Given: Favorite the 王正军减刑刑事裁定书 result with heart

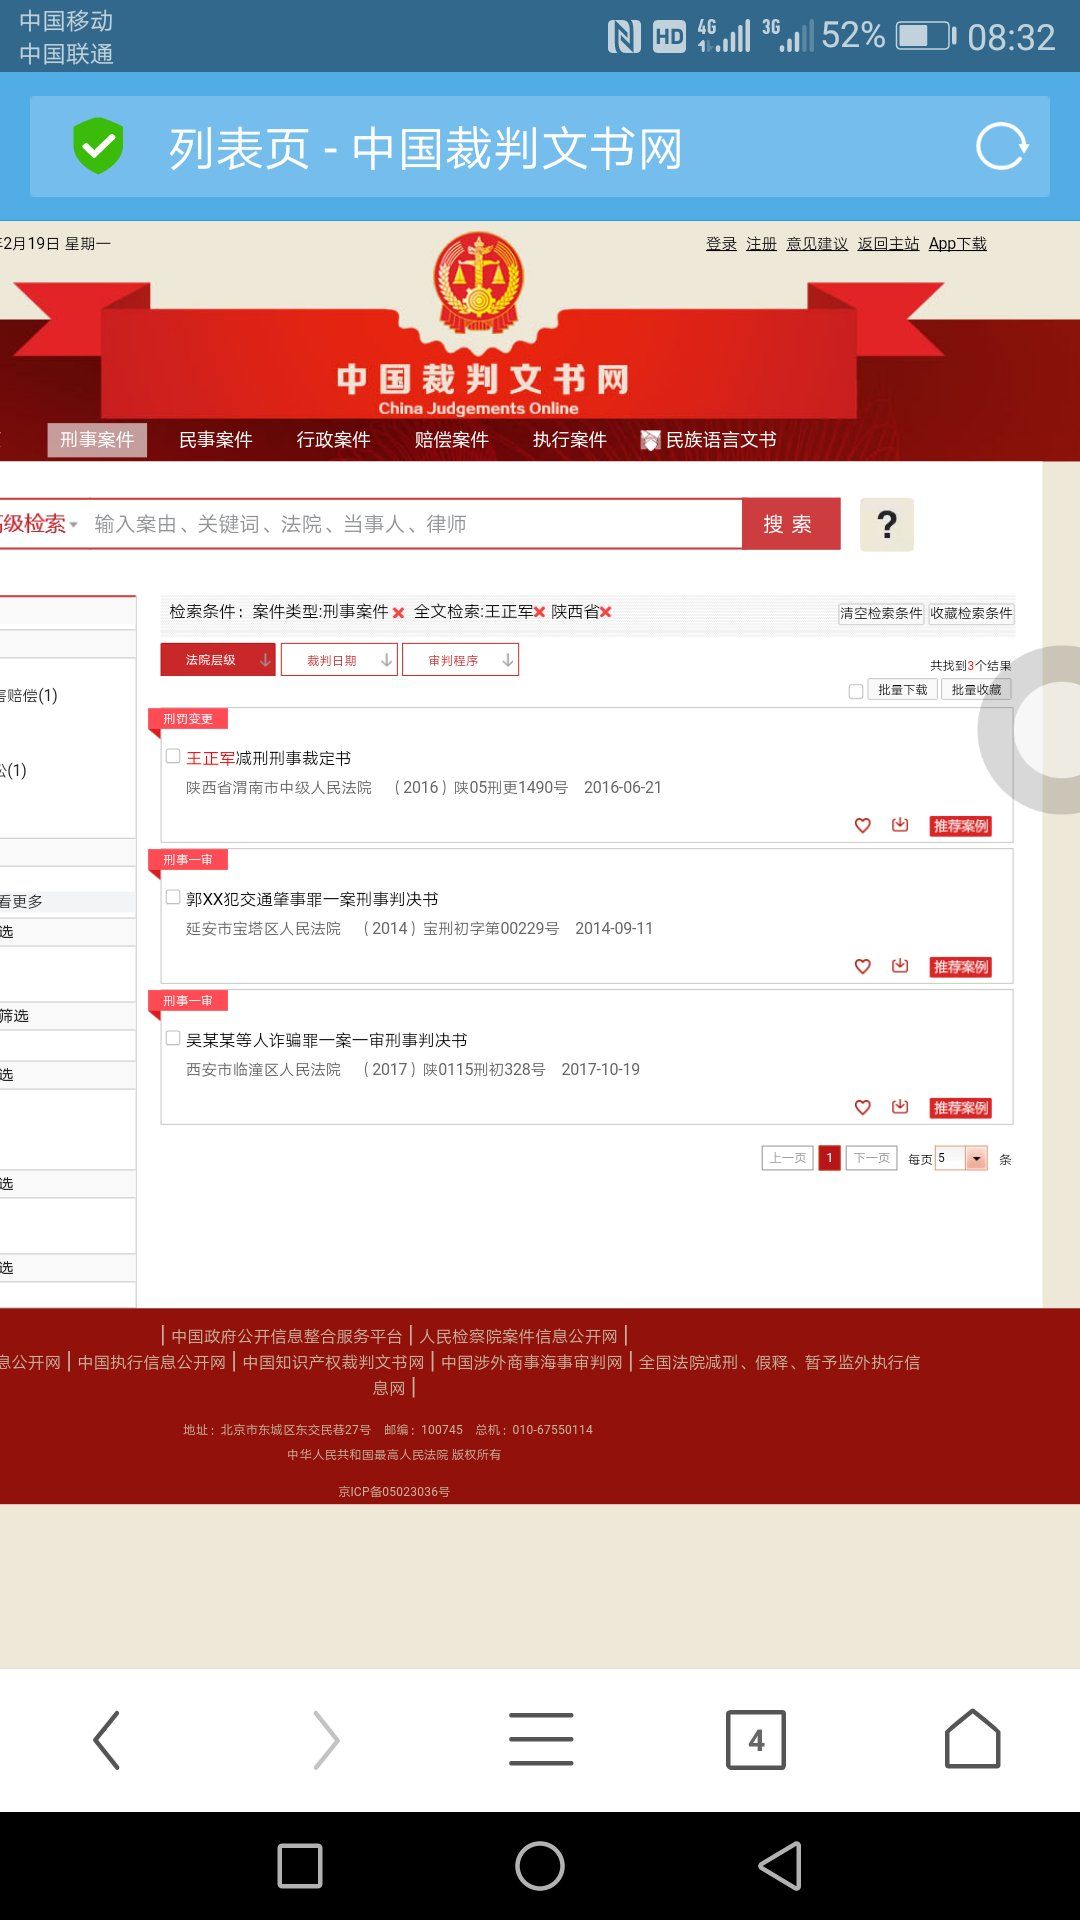Looking at the screenshot, I should (863, 825).
